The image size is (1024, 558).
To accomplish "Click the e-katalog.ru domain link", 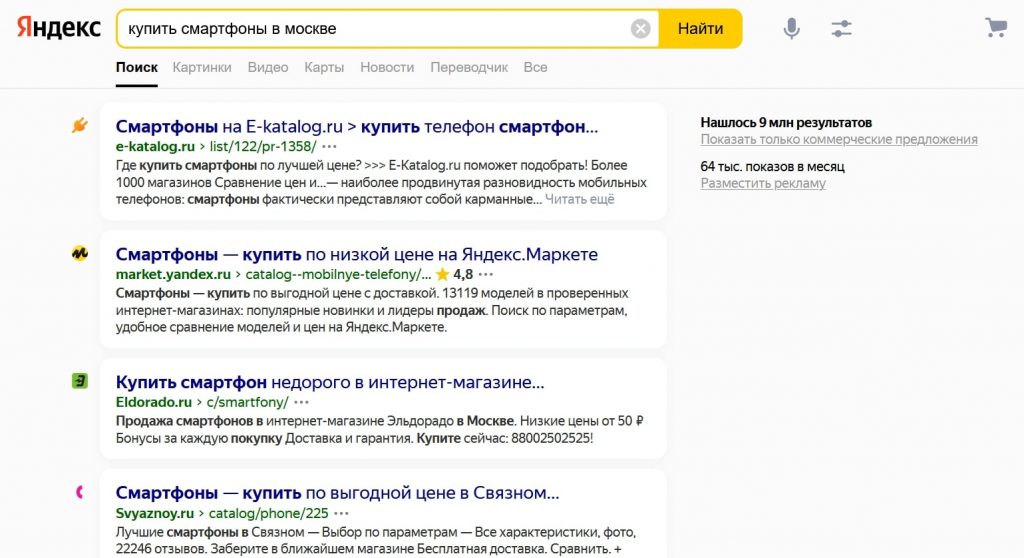I will click(x=155, y=146).
